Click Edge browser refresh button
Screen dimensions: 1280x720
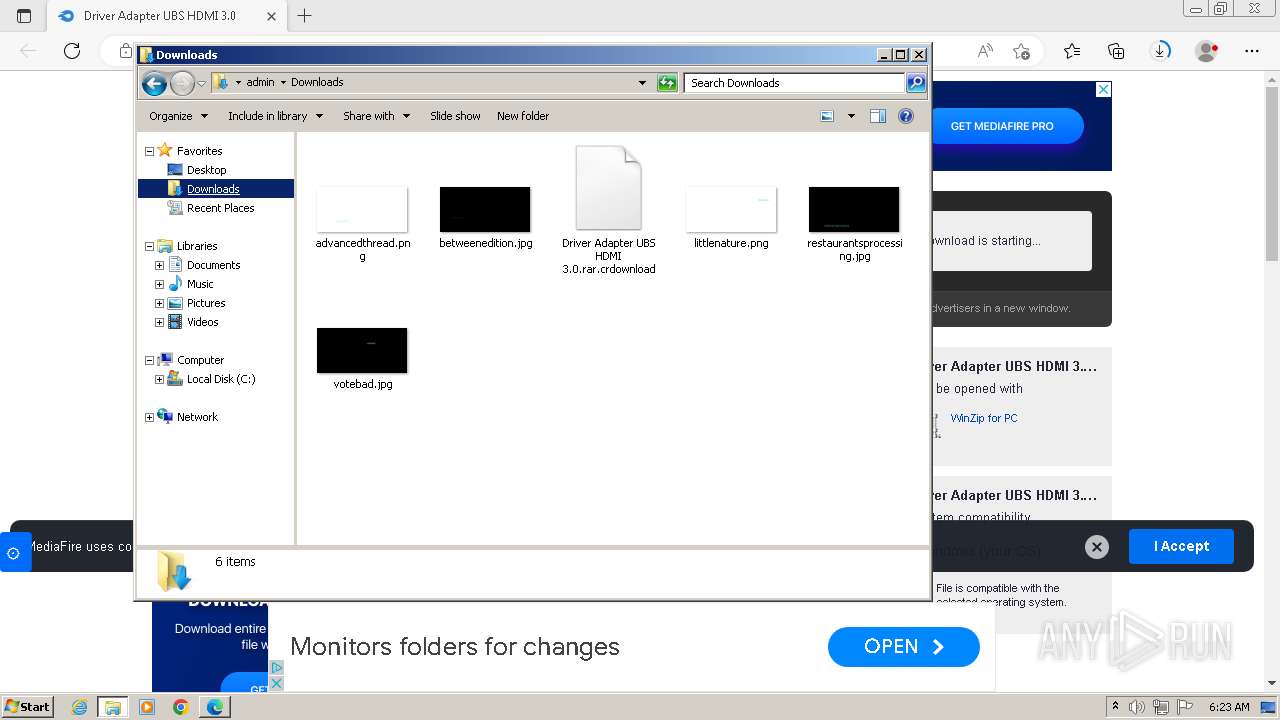point(72,50)
